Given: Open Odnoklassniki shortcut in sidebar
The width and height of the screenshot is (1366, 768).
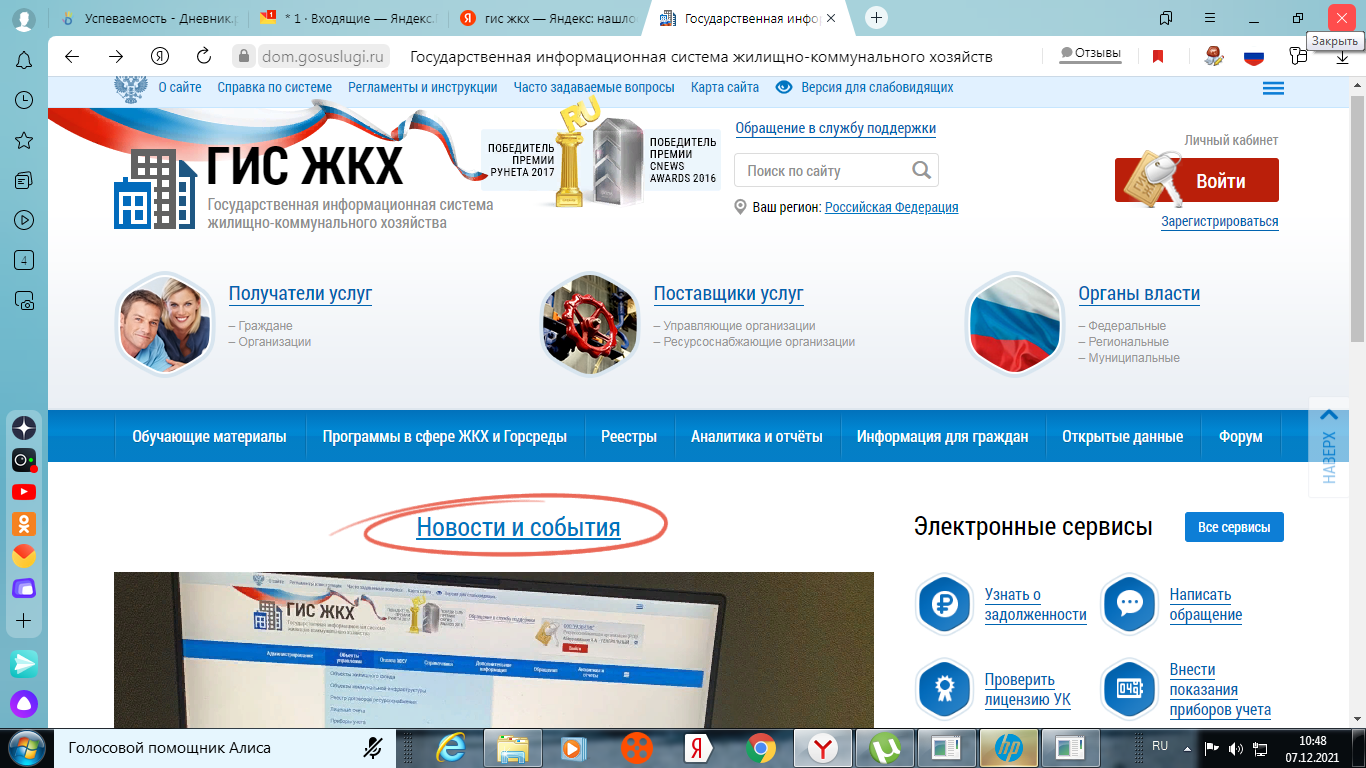Looking at the screenshot, I should pos(24,523).
